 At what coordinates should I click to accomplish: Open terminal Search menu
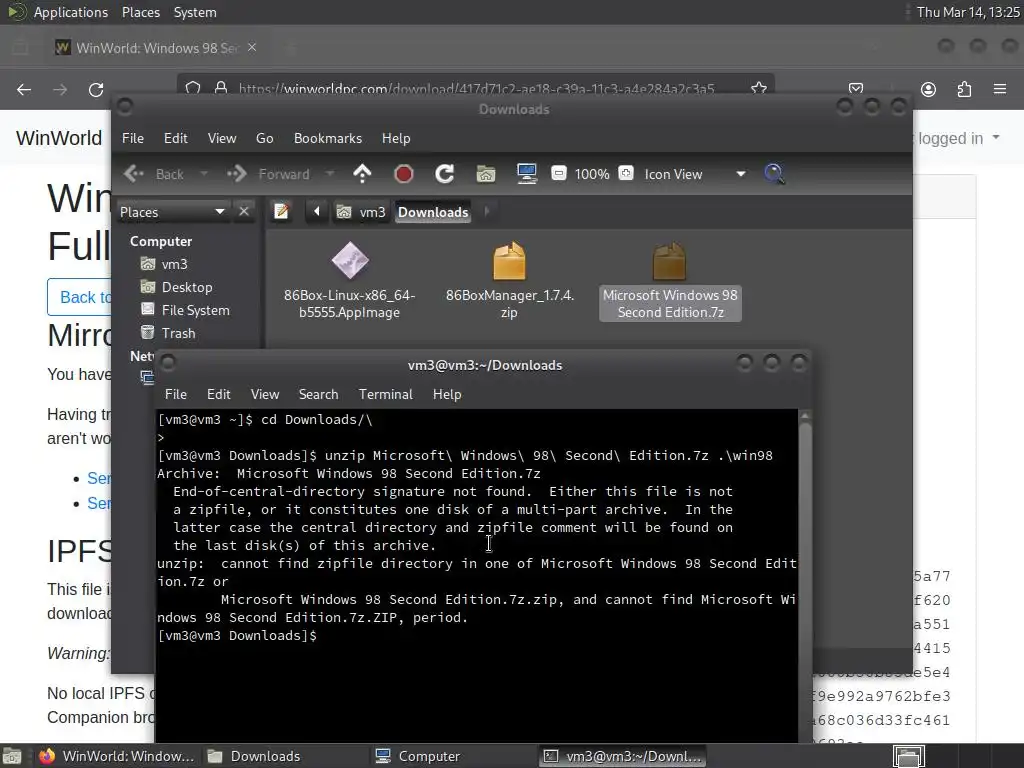pos(319,394)
